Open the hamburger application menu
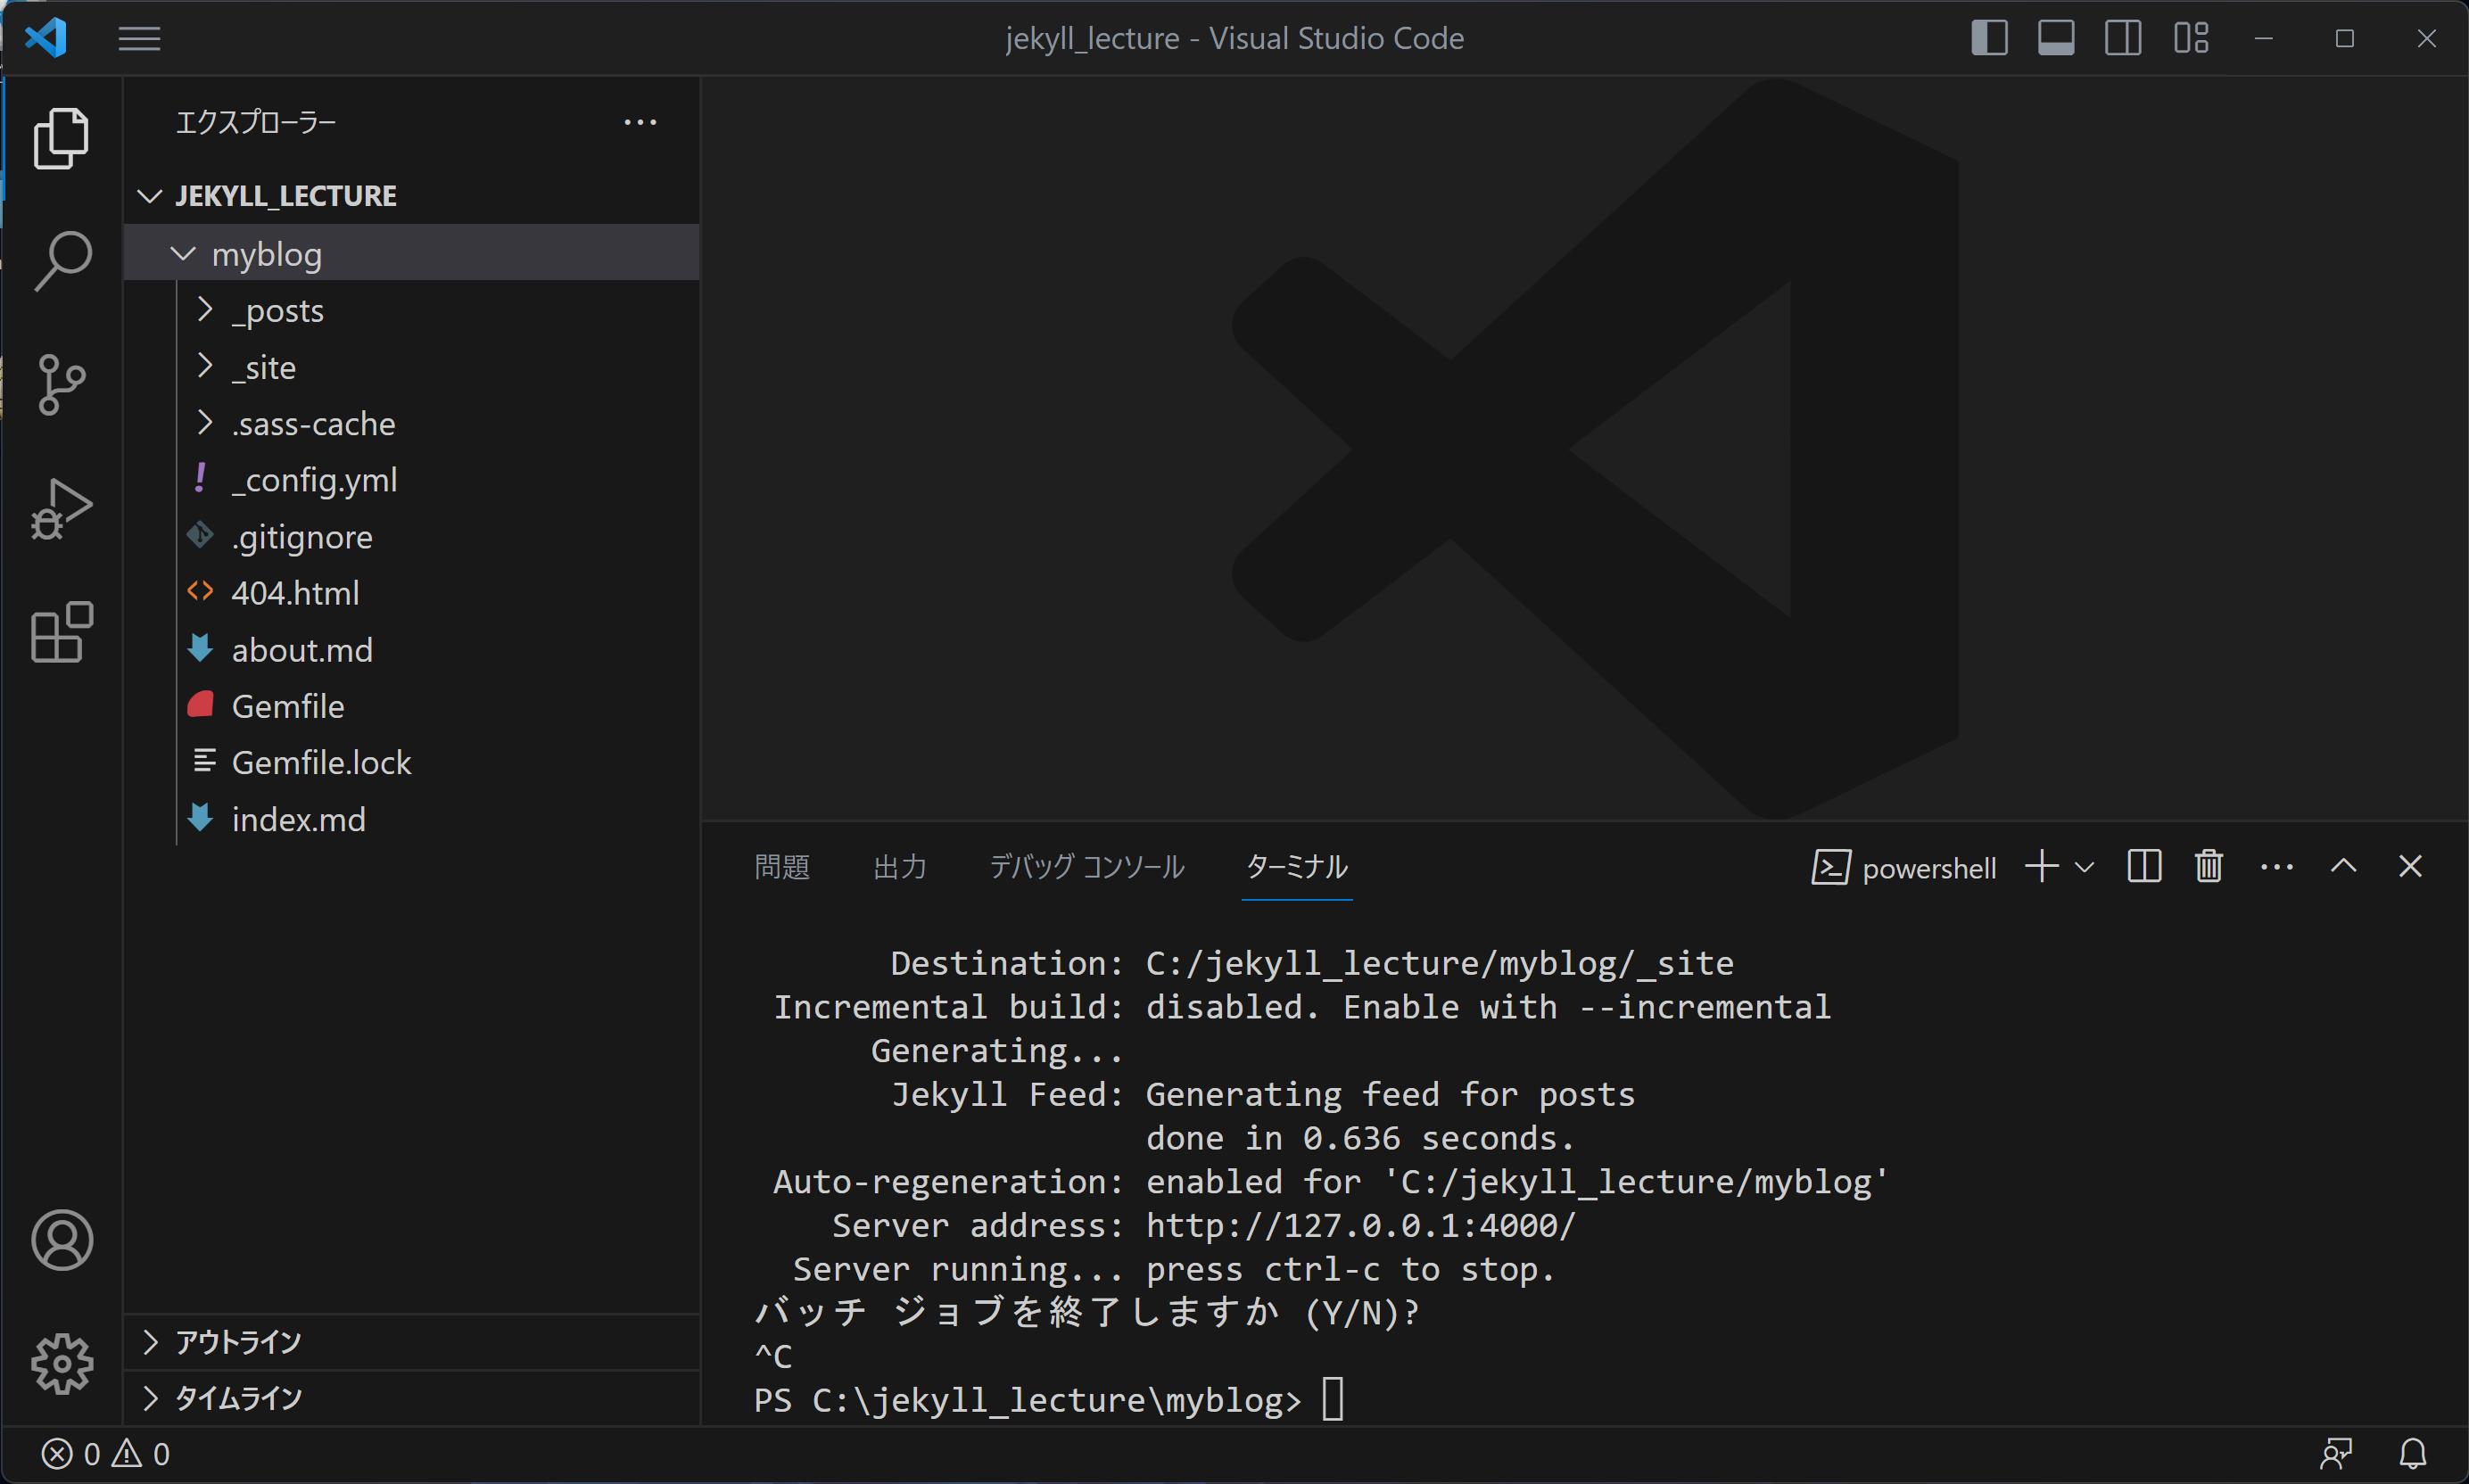The image size is (2469, 1484). click(x=139, y=39)
